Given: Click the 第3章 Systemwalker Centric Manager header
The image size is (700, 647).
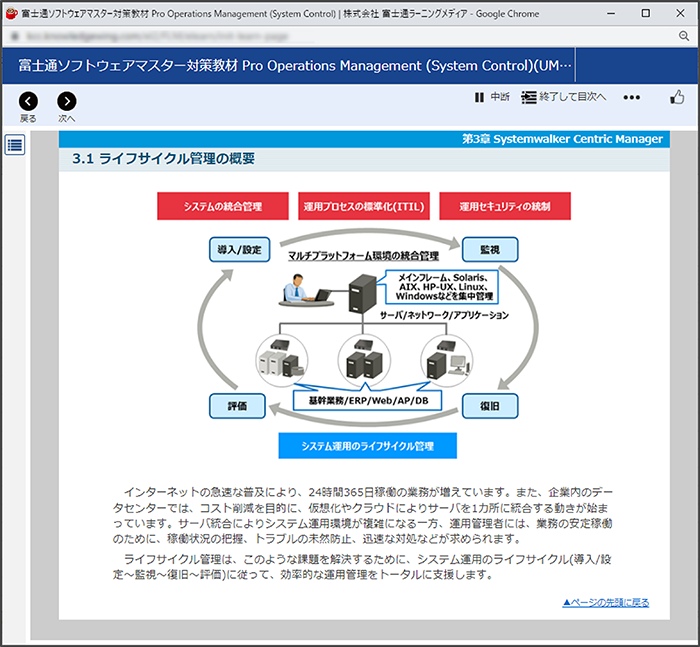Looking at the screenshot, I should 562,139.
